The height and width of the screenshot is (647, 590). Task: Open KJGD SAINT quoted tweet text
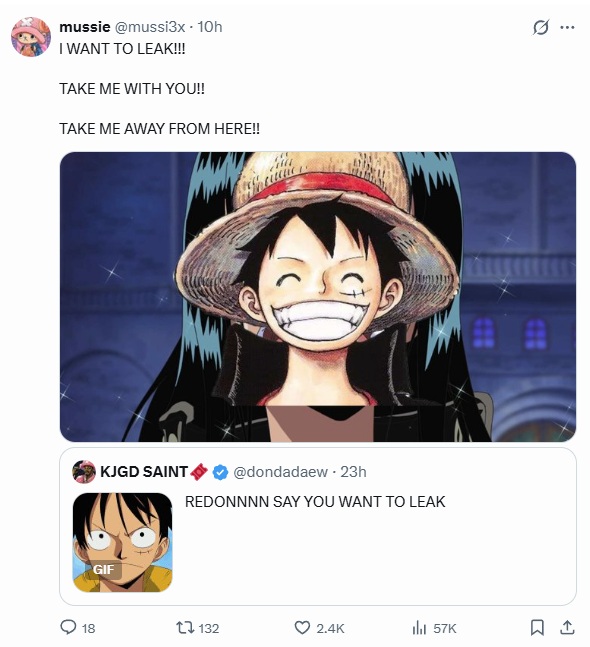coord(315,502)
